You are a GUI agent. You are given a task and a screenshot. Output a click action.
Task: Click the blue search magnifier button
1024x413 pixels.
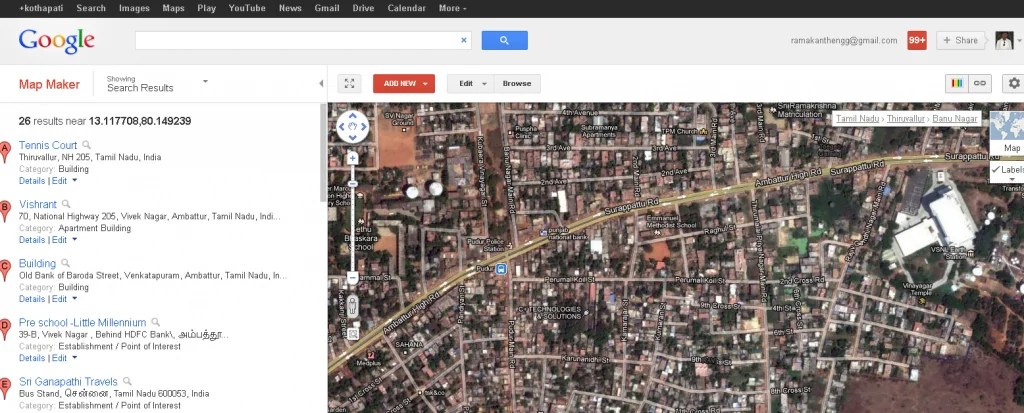[504, 41]
